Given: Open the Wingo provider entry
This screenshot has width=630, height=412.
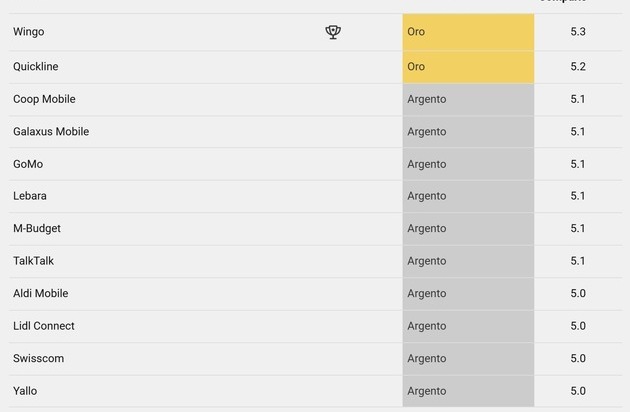Looking at the screenshot, I should 29,32.
